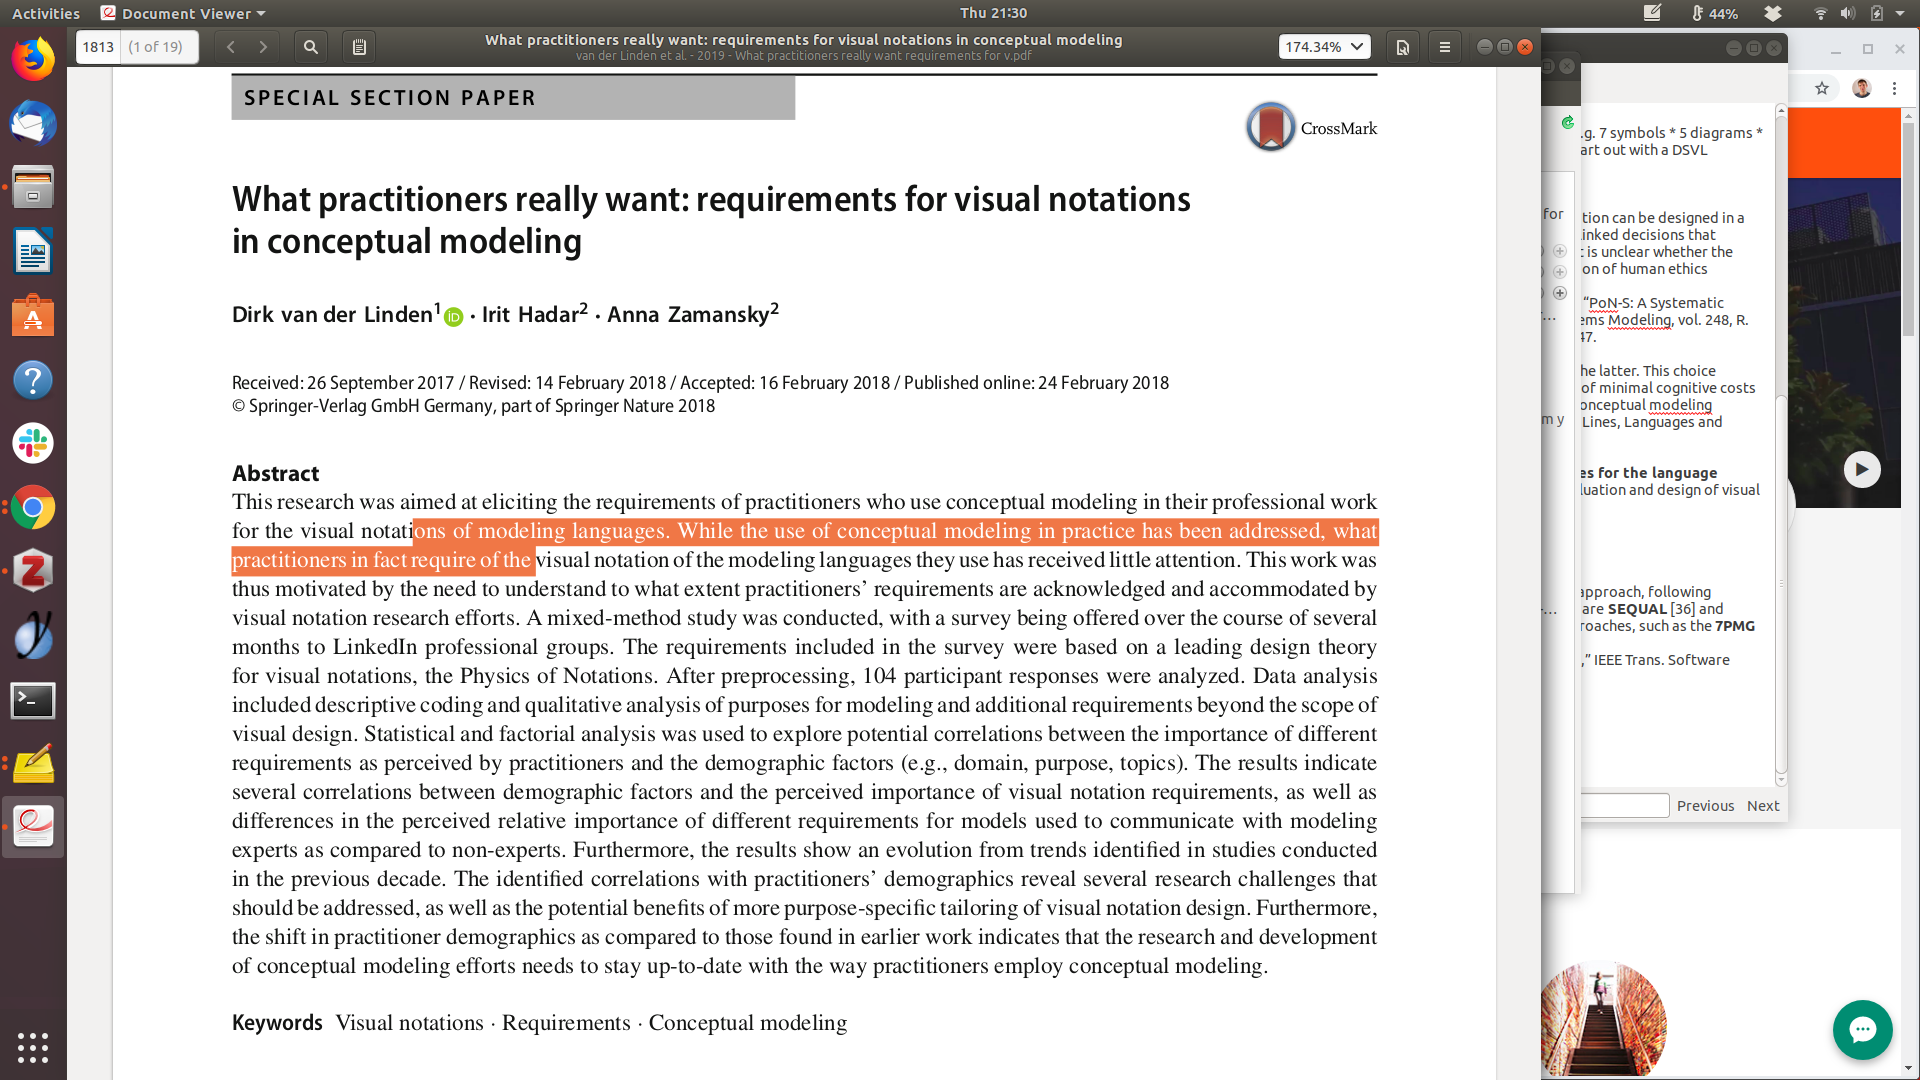
Task: Click the page number input field
Action: click(x=98, y=47)
